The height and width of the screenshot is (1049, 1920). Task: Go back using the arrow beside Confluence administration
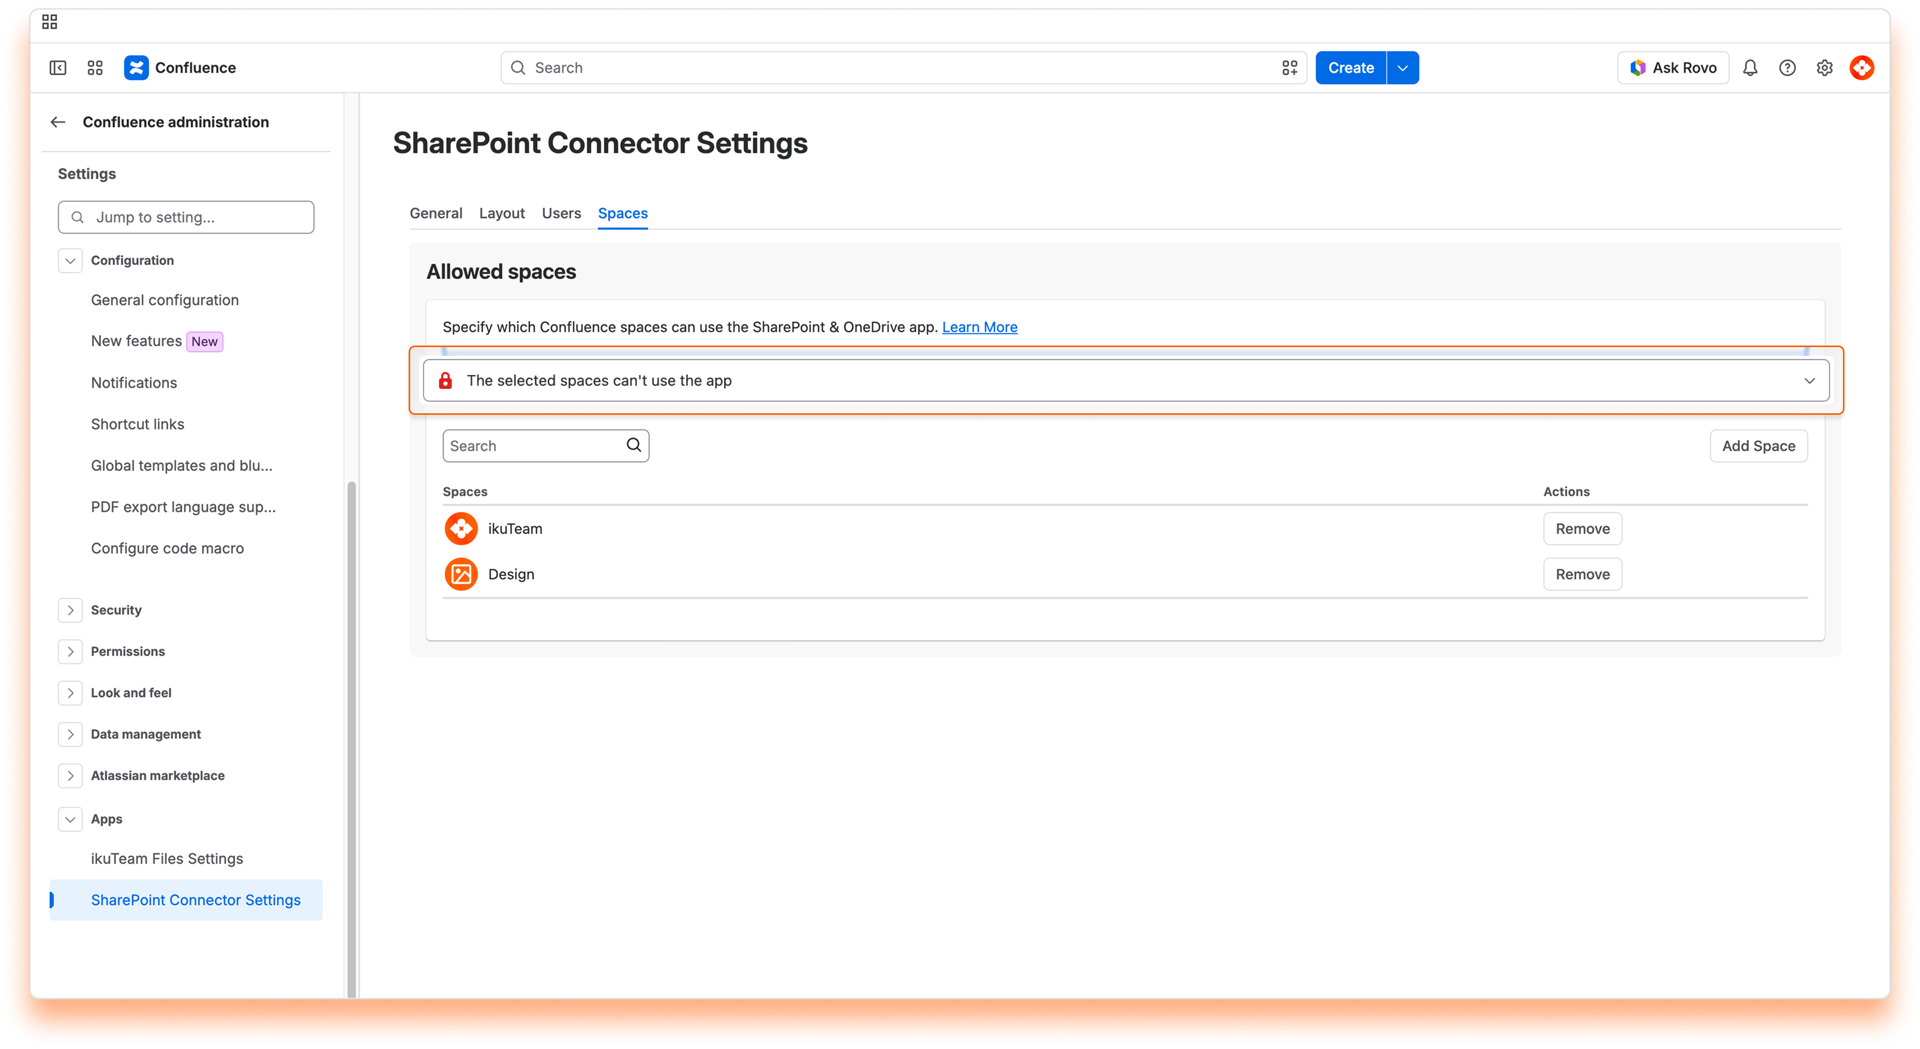click(58, 122)
